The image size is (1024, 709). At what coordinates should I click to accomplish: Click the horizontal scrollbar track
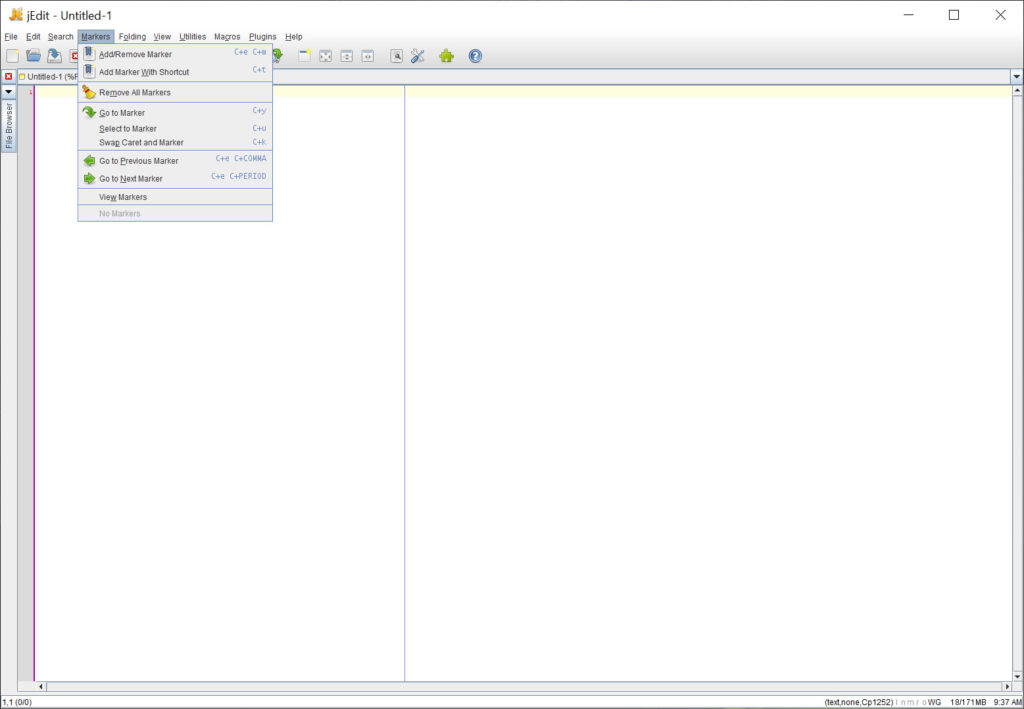[524, 687]
